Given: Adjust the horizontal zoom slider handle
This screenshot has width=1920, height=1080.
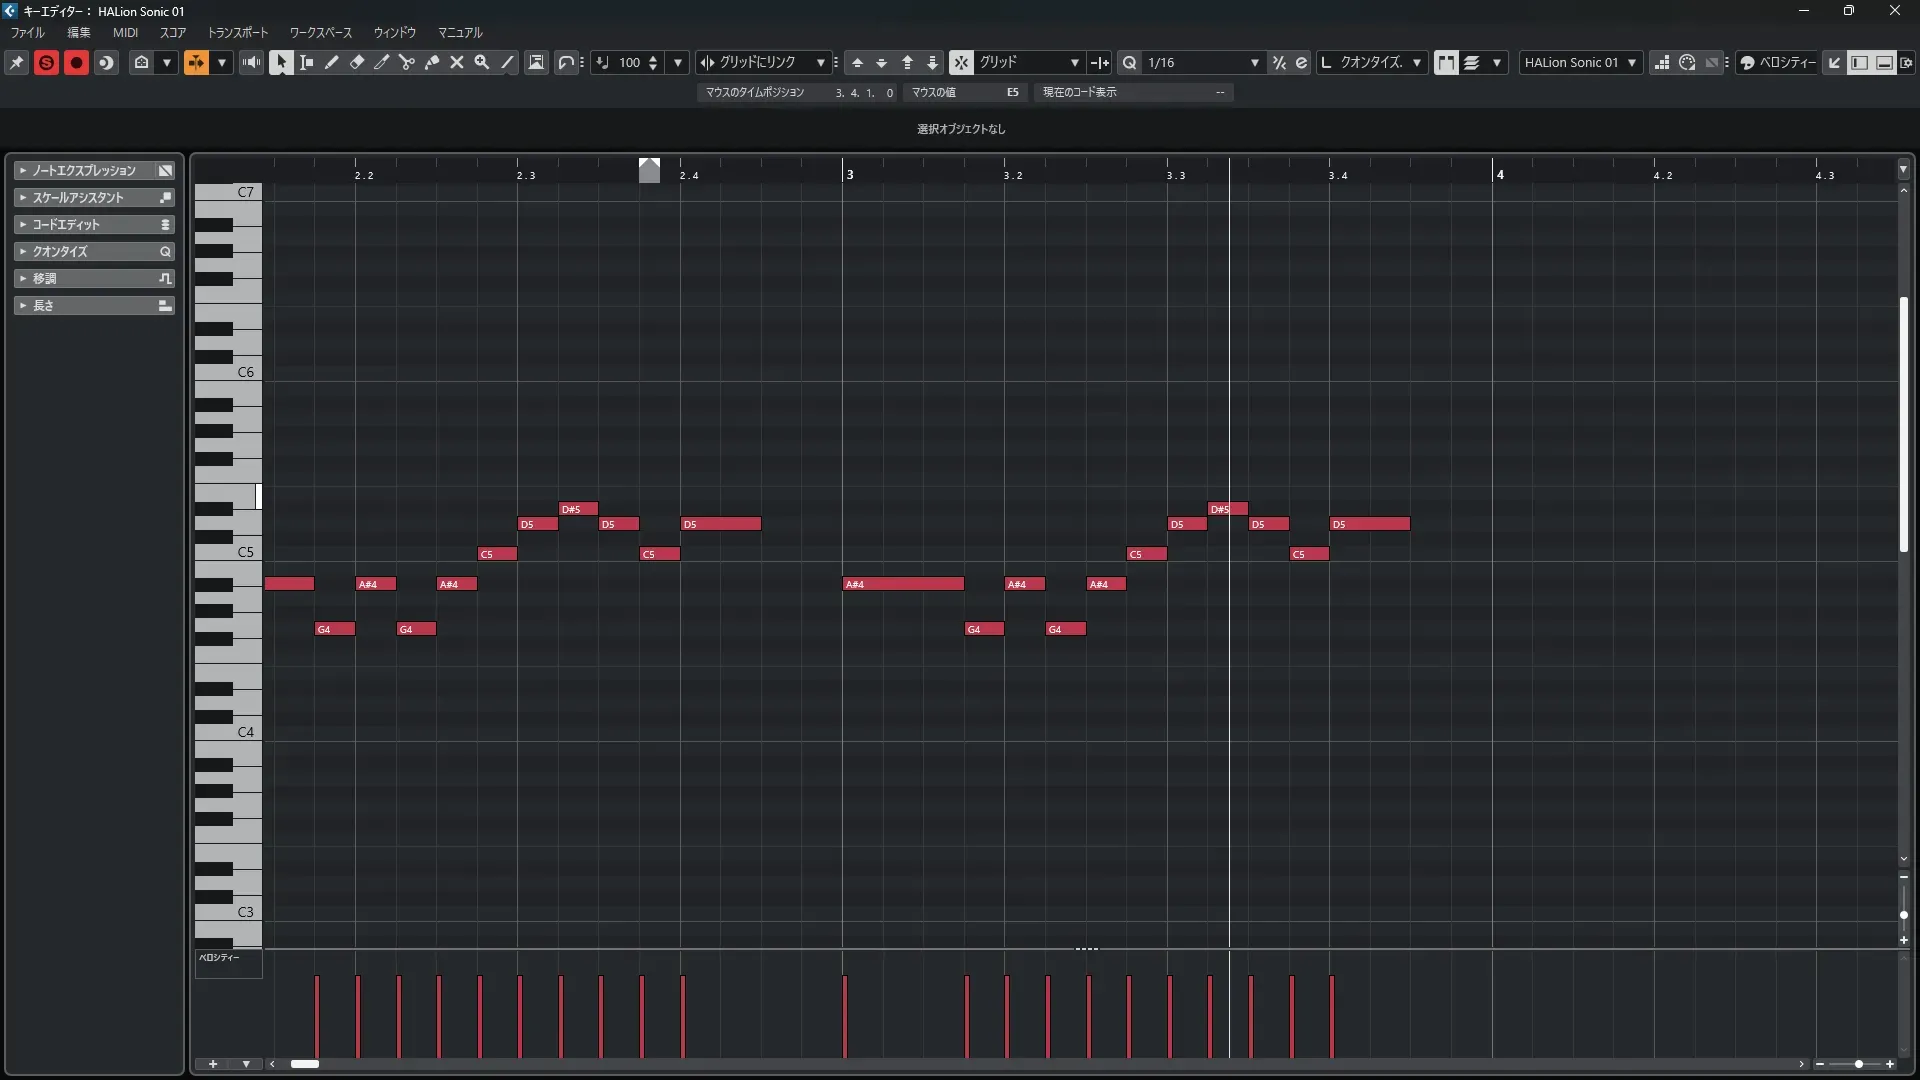Looking at the screenshot, I should tap(1858, 1064).
